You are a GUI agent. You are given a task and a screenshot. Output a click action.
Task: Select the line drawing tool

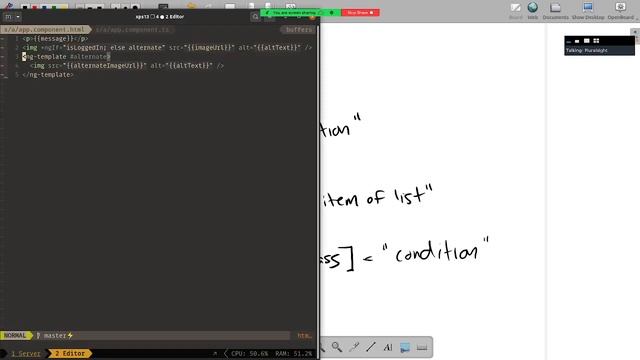pos(371,347)
